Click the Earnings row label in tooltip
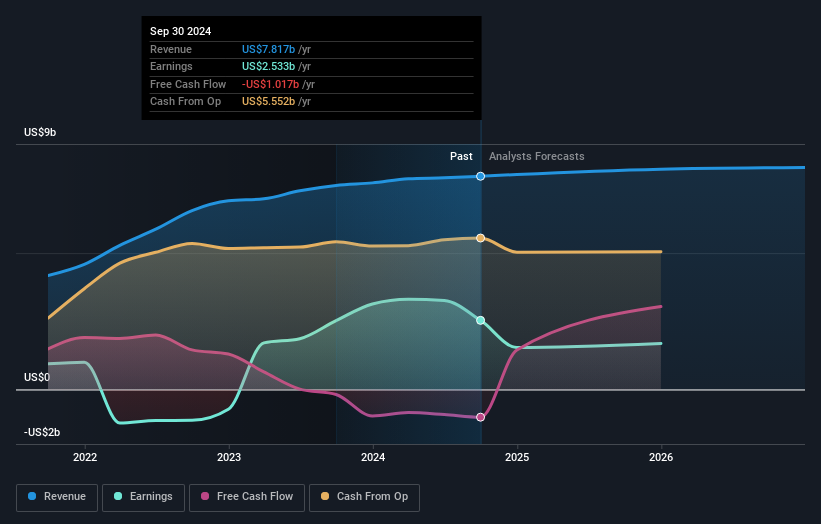The width and height of the screenshot is (821, 524). pos(171,66)
